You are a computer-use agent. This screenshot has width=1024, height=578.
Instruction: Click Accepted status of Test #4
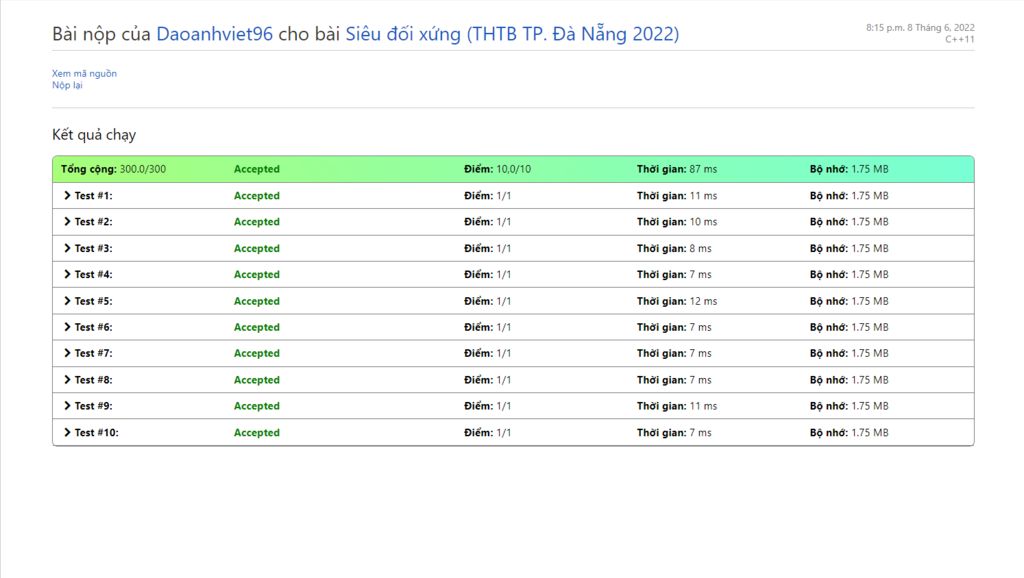click(x=257, y=274)
